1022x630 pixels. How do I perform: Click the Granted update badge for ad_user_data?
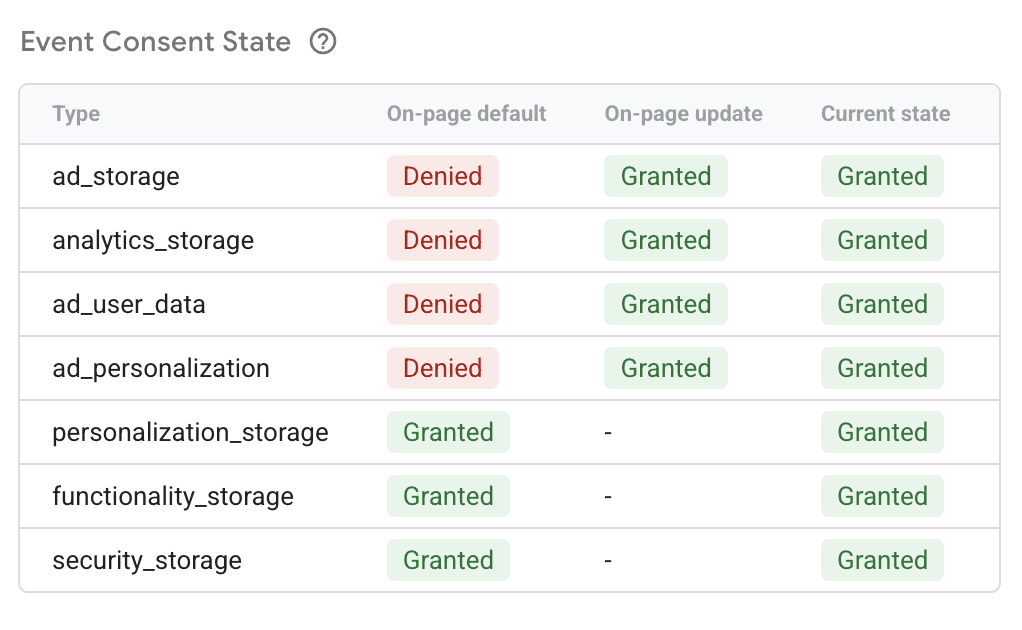pyautogui.click(x=665, y=305)
